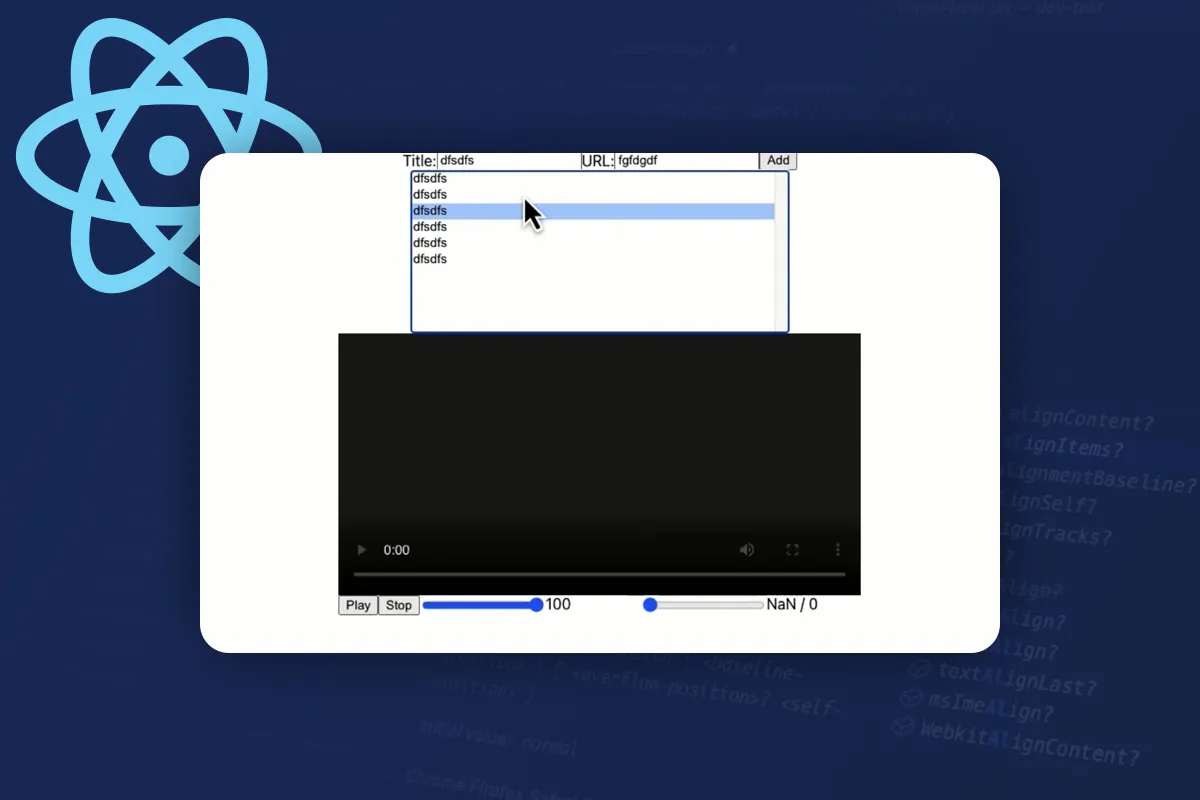Click in the Title input field

[509, 160]
